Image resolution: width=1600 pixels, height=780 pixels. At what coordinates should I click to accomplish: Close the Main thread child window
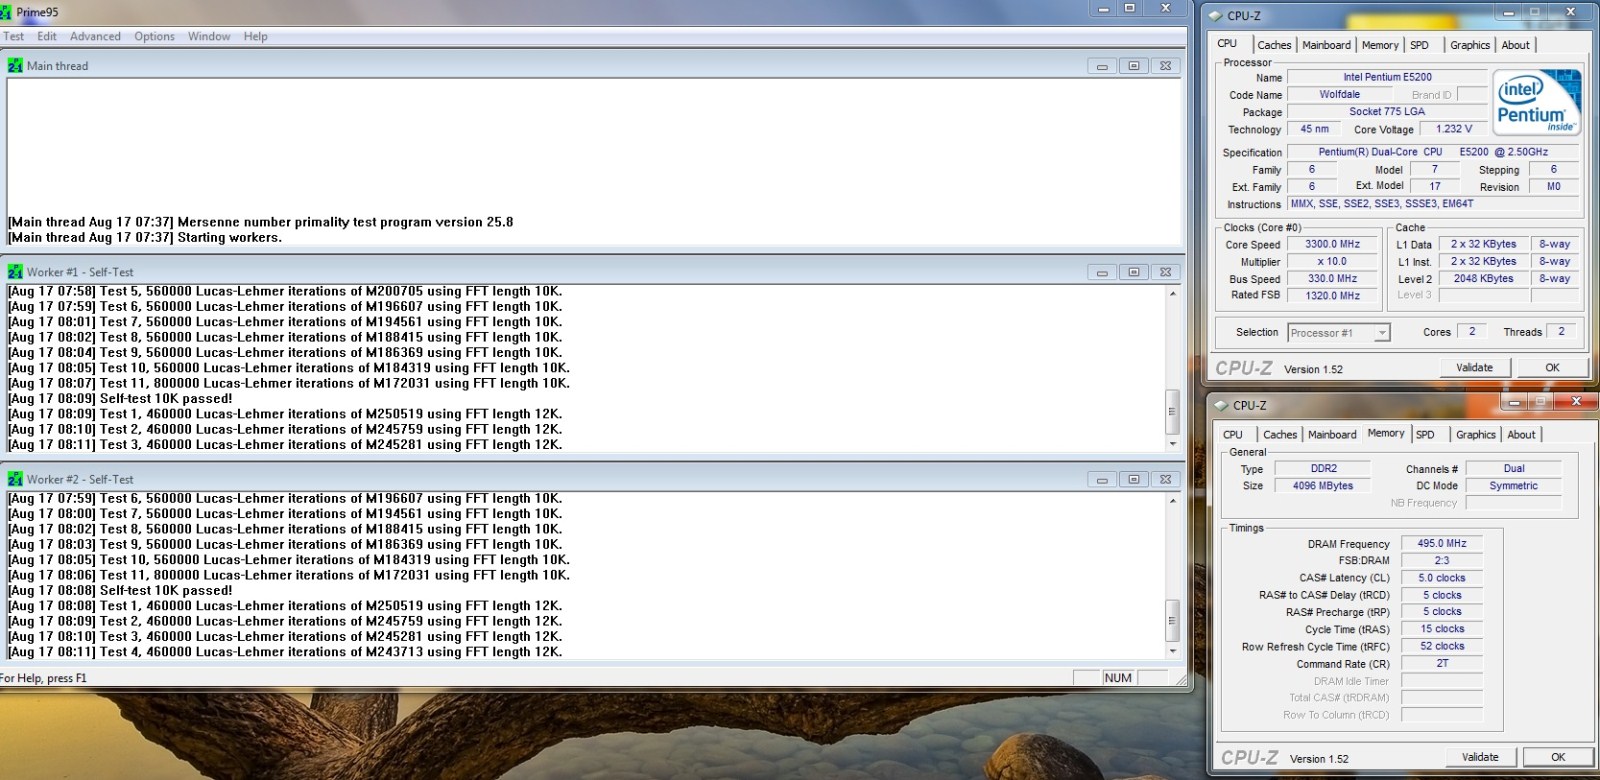[x=1165, y=66]
